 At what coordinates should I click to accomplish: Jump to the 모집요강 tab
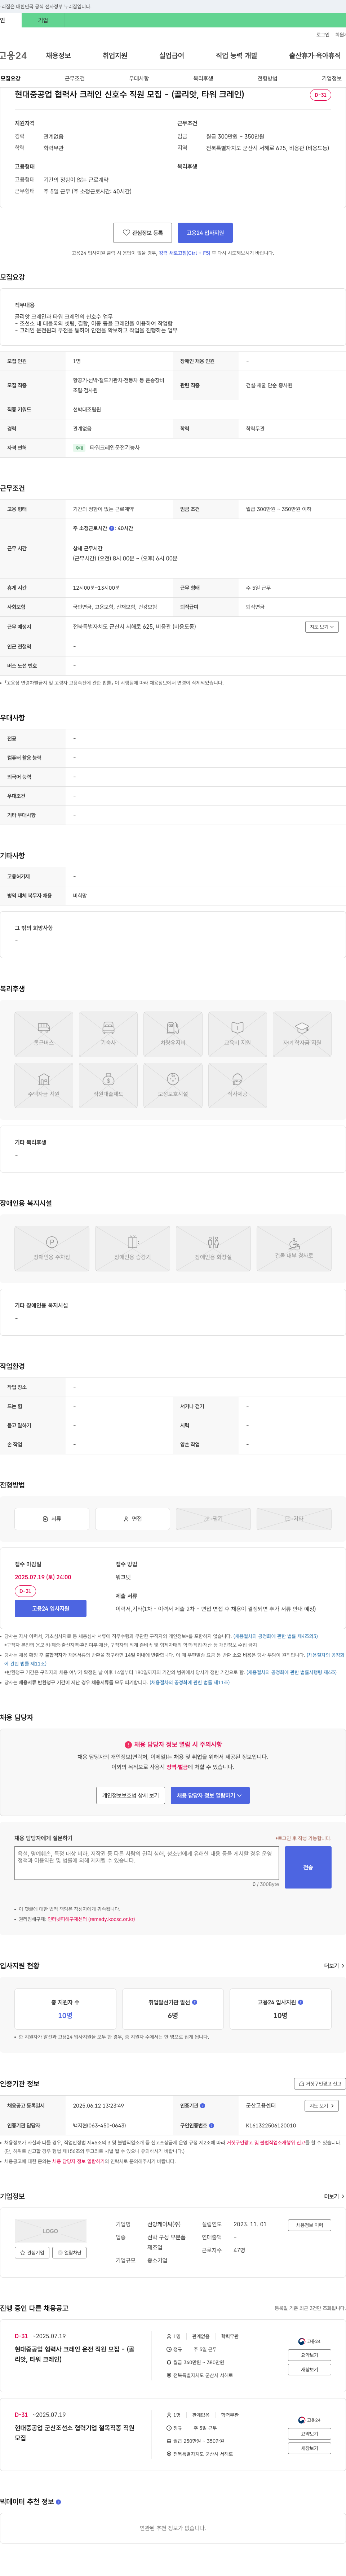(x=10, y=78)
